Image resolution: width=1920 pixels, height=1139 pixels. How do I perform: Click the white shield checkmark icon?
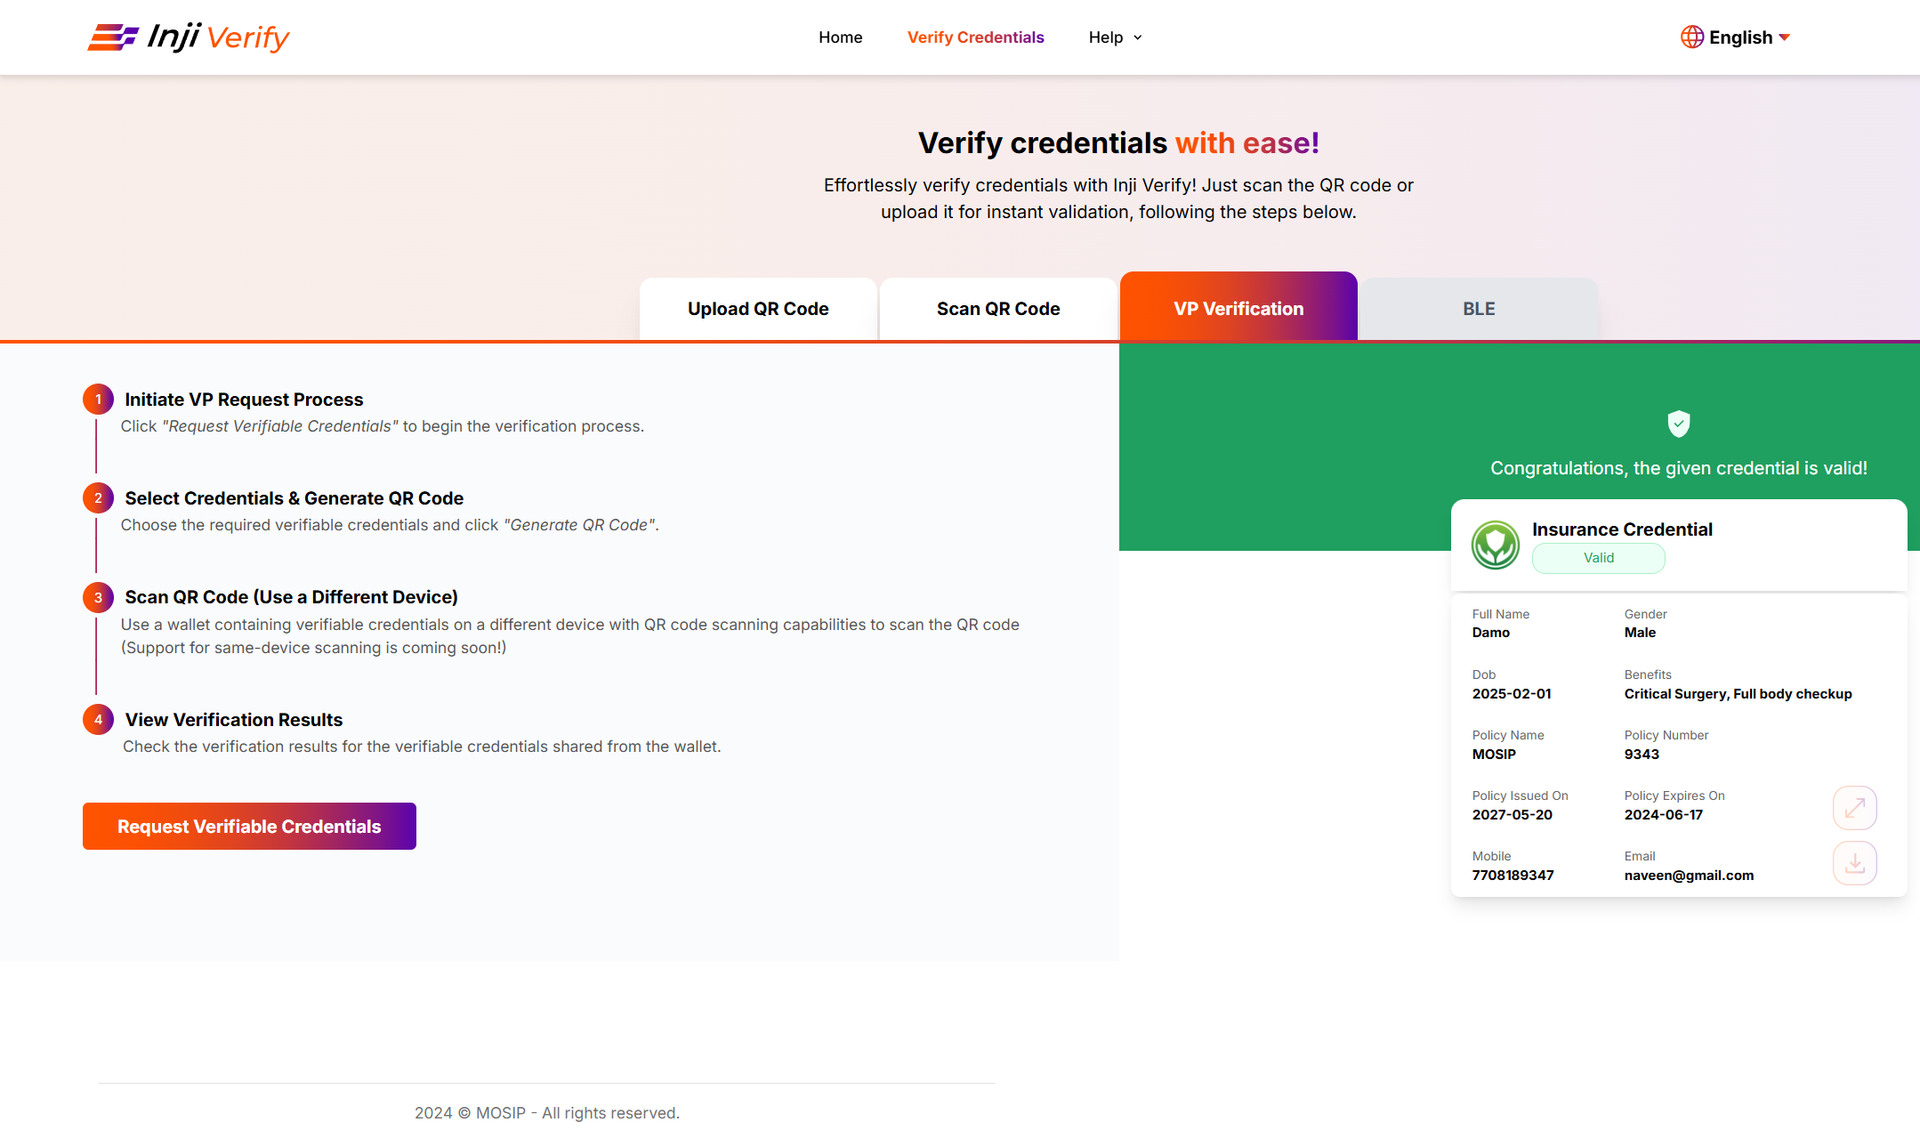1678,424
